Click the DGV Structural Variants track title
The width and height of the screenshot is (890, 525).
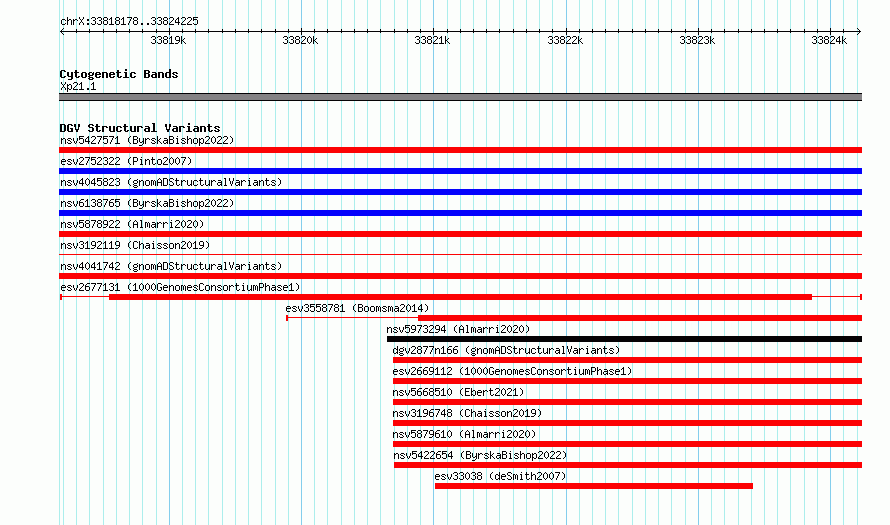[x=140, y=128]
